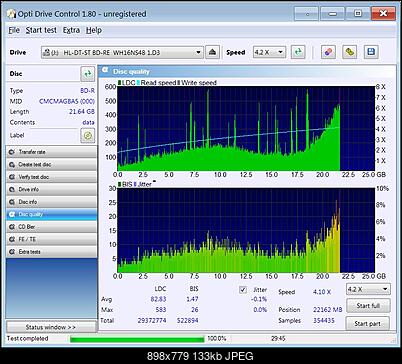402x364 pixels.
Task: Click the Position value 22162 MB
Action: (328, 310)
